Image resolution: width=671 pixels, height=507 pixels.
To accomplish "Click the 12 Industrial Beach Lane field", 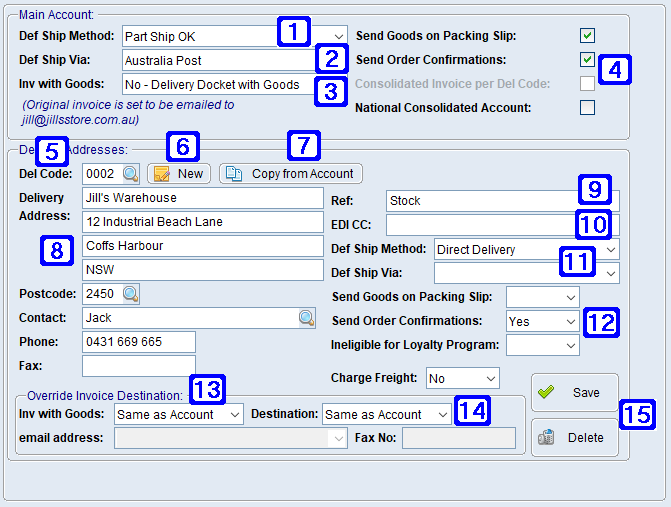I will pyautogui.click(x=203, y=222).
